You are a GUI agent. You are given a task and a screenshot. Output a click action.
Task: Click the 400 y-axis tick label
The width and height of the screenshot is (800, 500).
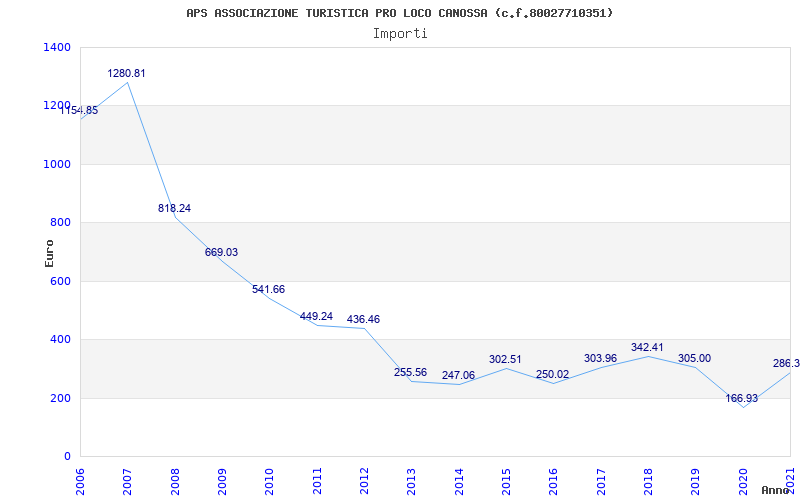pos(60,339)
